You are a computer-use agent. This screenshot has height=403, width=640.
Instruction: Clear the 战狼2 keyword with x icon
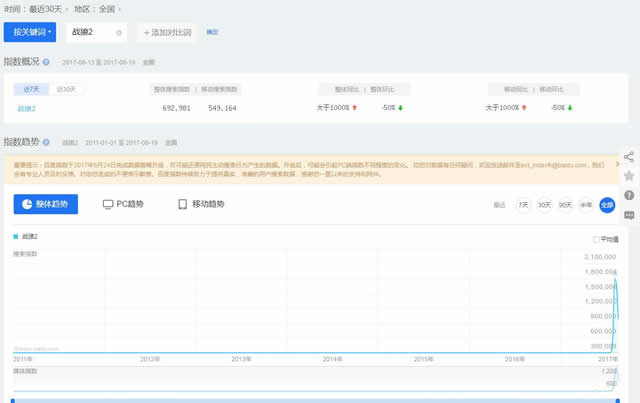(119, 33)
